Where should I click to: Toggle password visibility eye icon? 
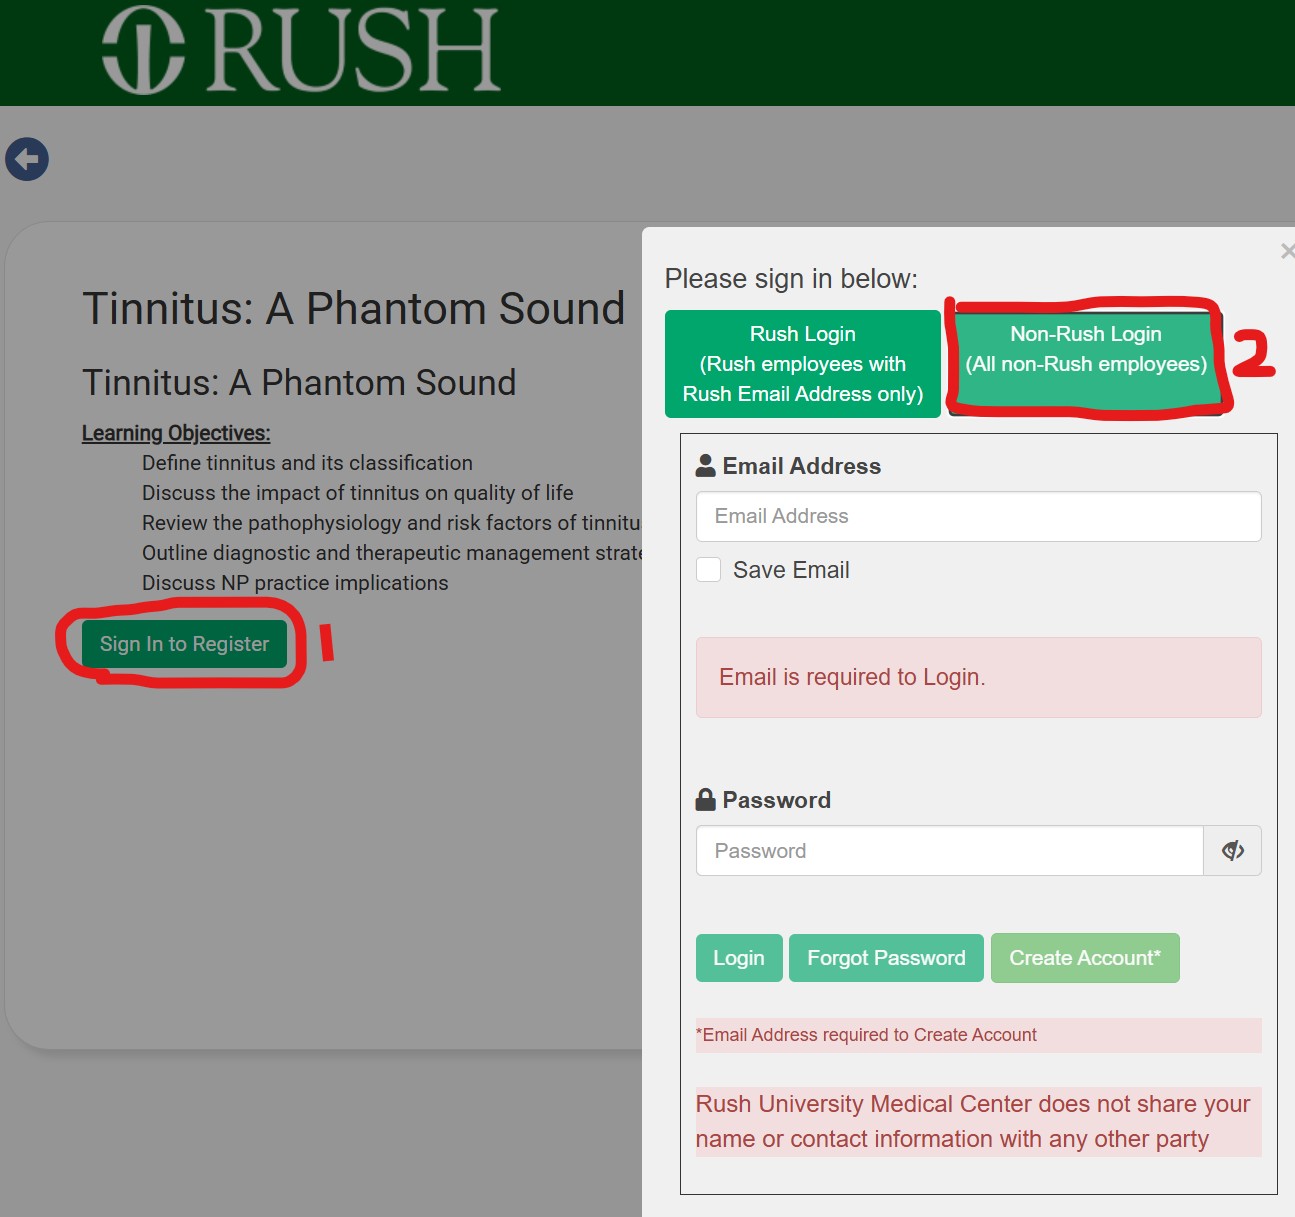pos(1233,851)
